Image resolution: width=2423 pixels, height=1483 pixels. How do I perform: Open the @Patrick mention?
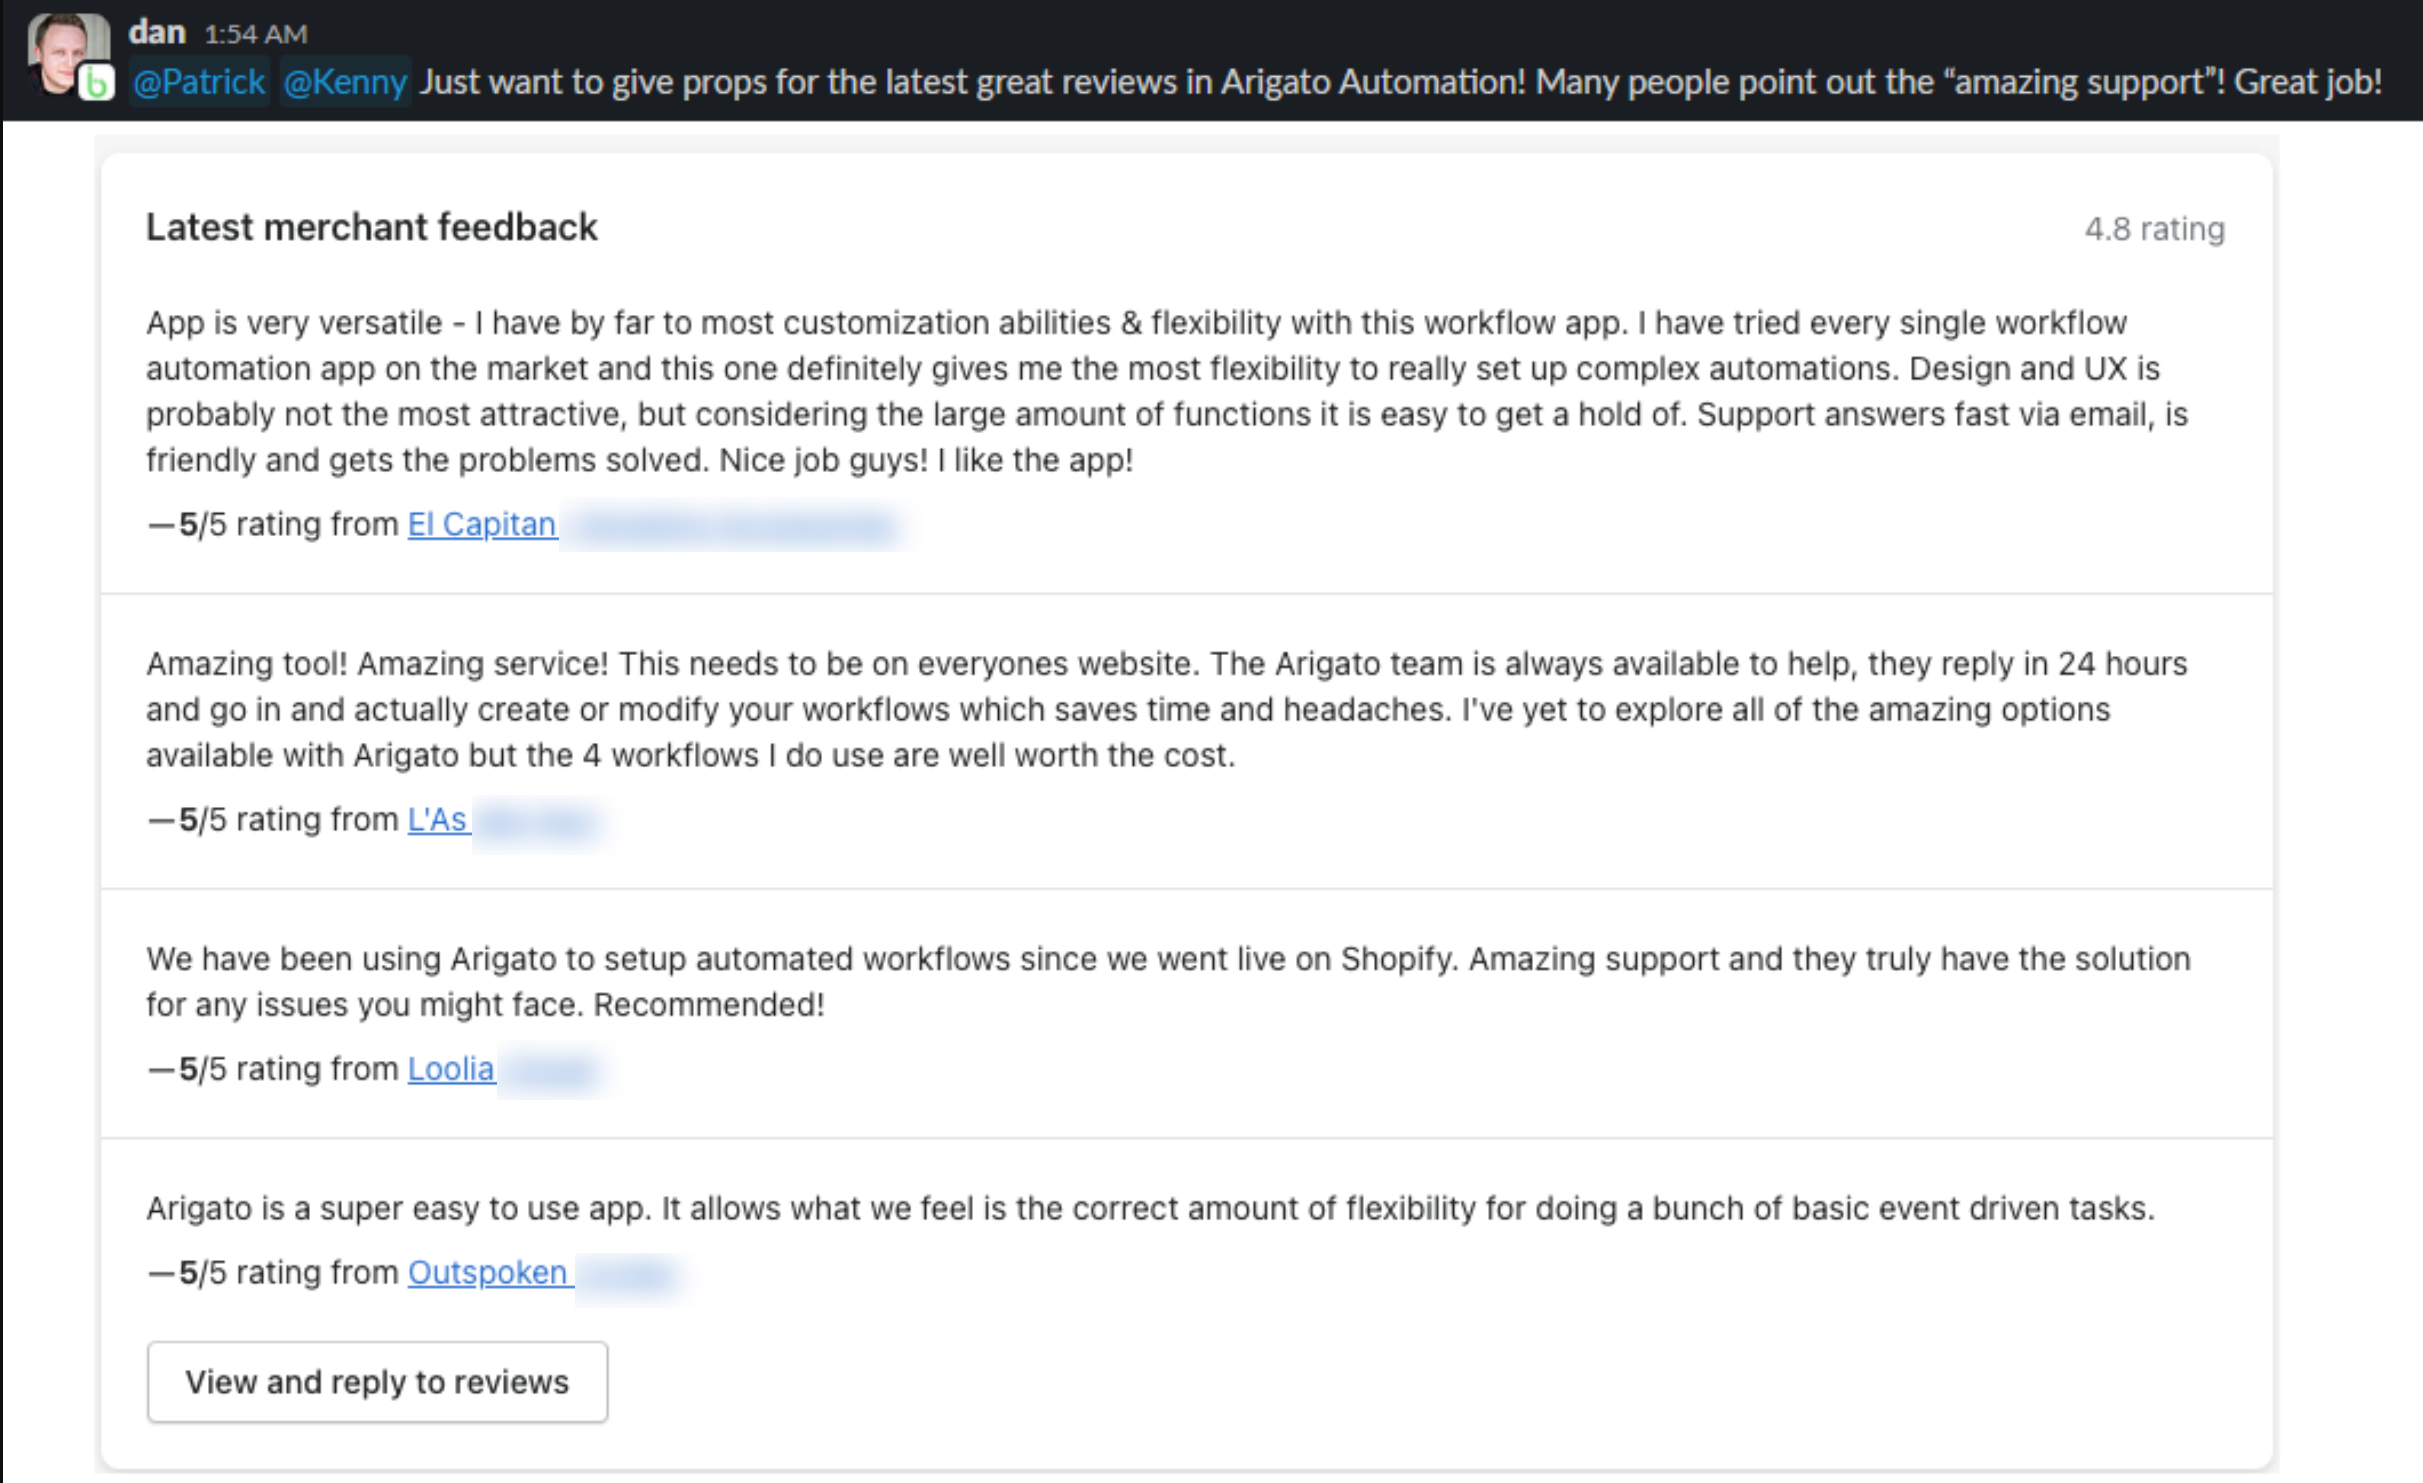tap(198, 81)
